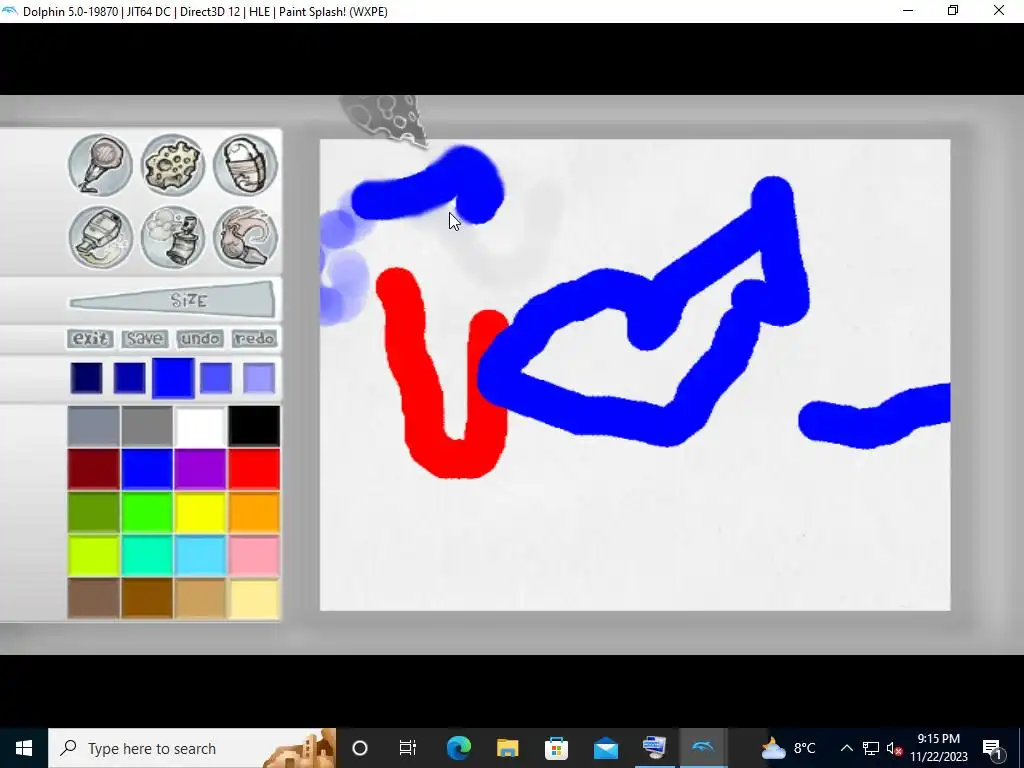Select the paint tube tool

click(100, 238)
